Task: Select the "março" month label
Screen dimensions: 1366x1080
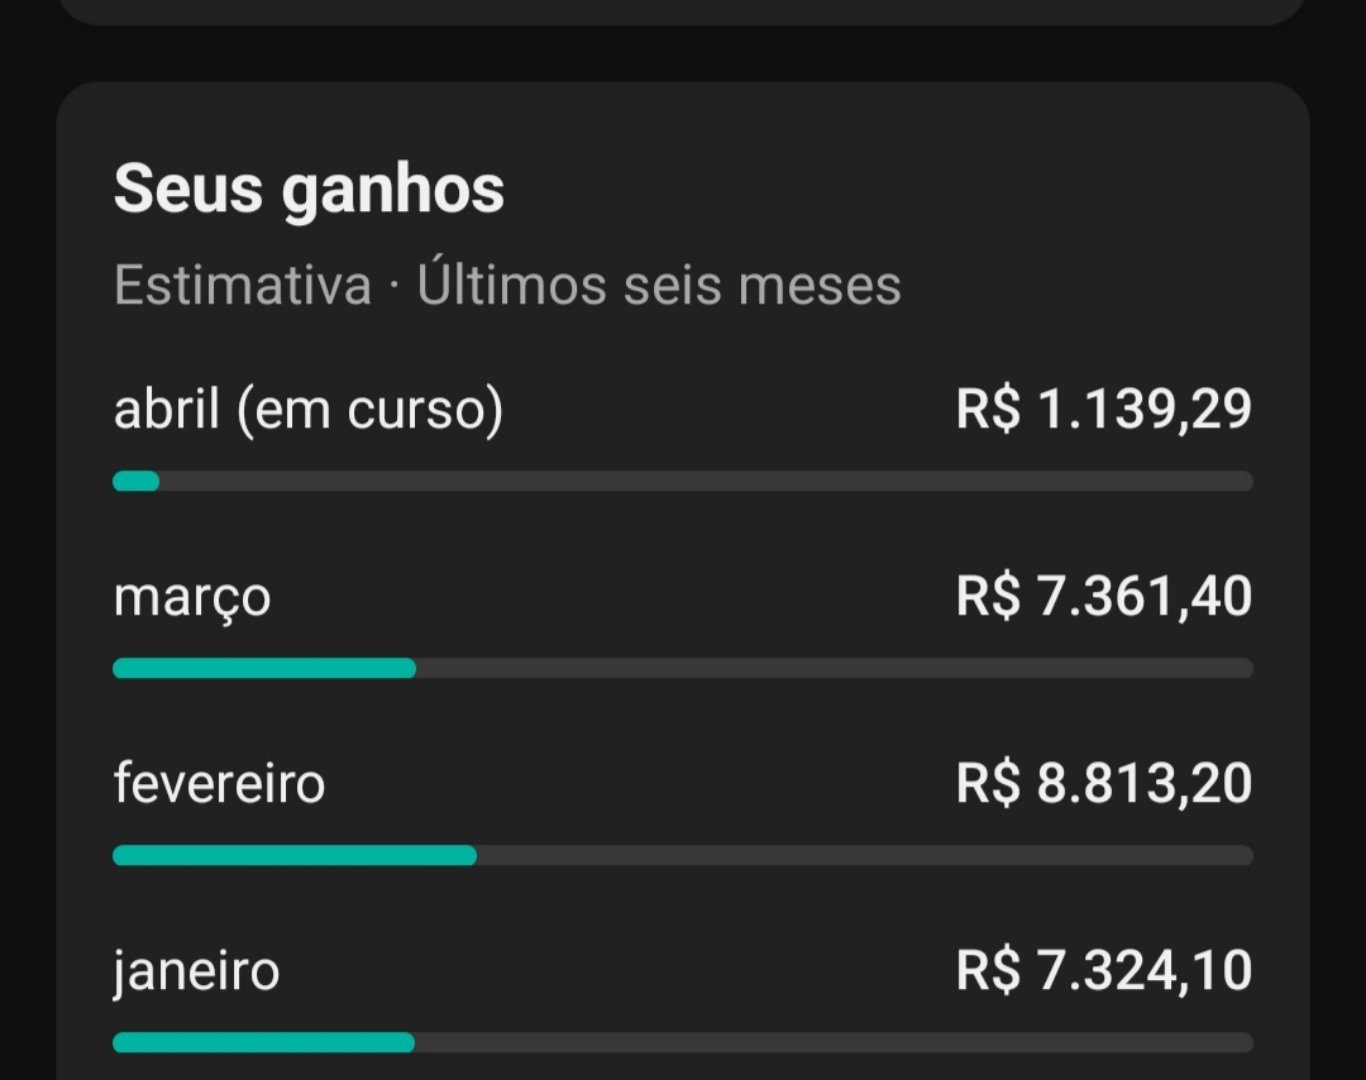Action: [x=192, y=597]
